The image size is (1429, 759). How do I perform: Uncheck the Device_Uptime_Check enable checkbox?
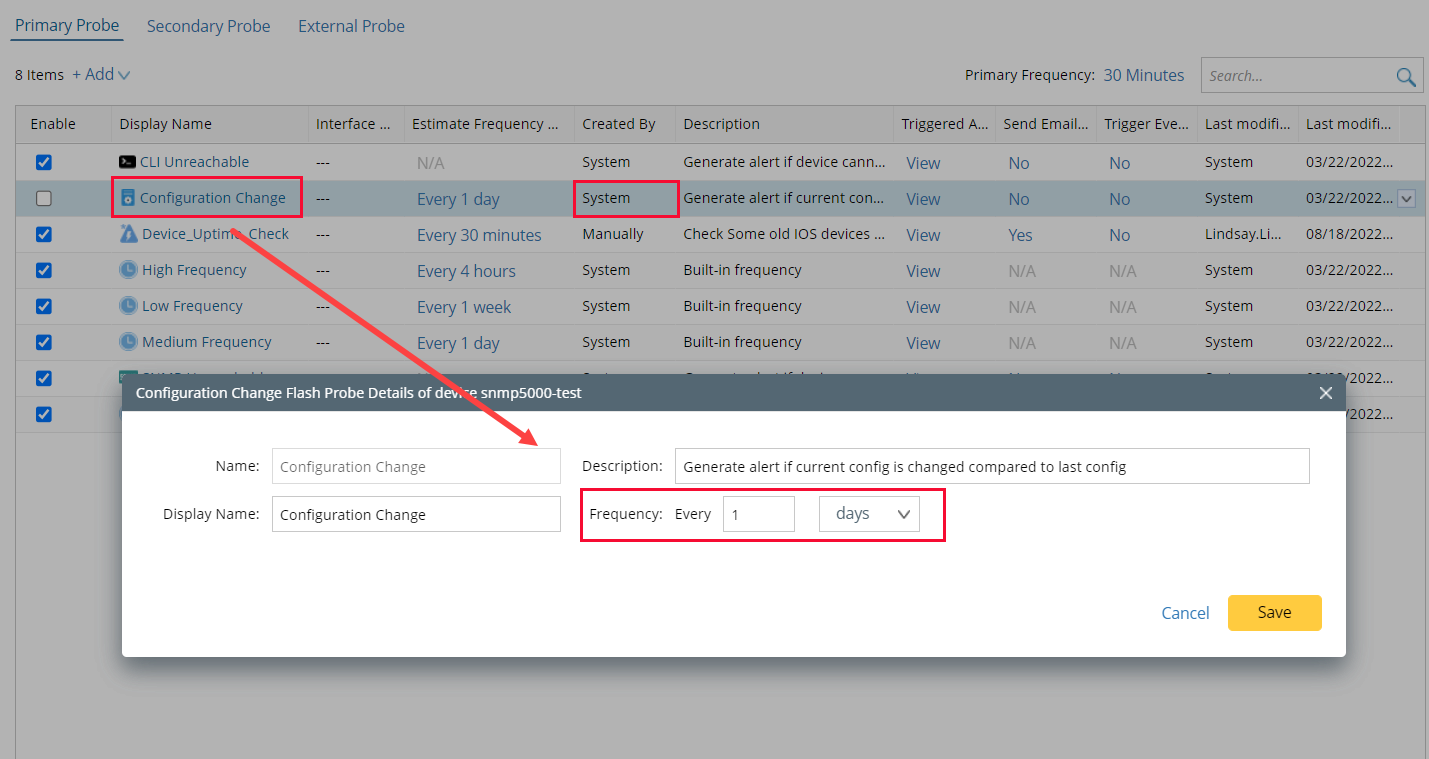[x=43, y=234]
